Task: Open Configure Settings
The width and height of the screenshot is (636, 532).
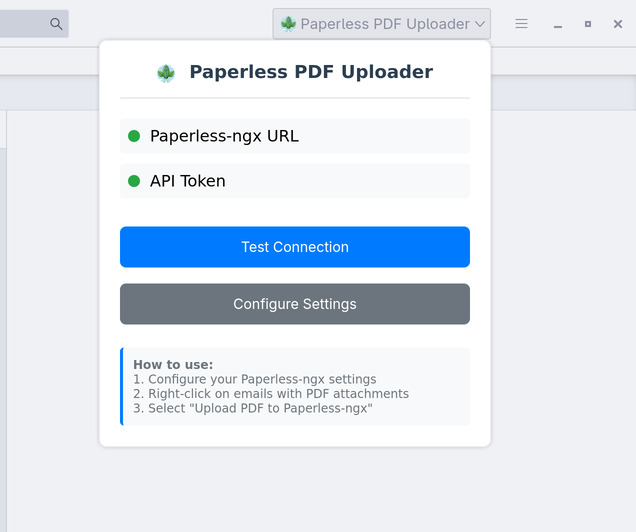Action: [295, 304]
